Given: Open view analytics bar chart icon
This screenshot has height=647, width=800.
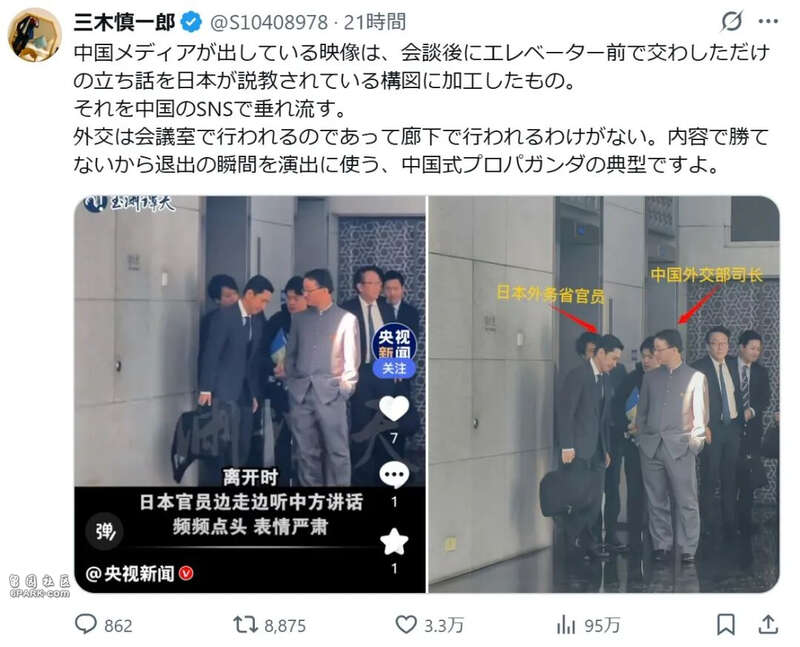Looking at the screenshot, I should pos(566,625).
